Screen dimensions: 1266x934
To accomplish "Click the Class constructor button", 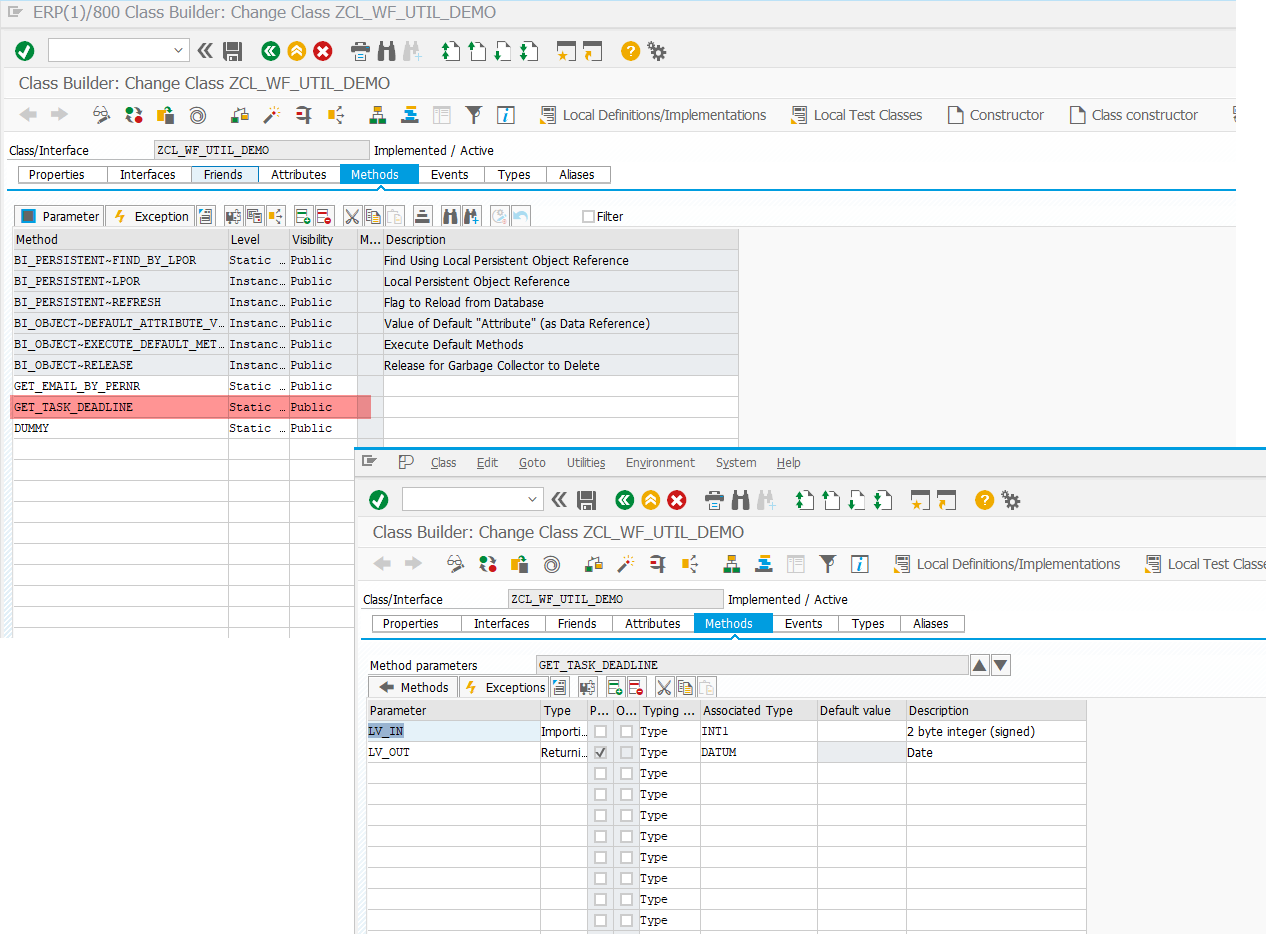I will [1133, 115].
